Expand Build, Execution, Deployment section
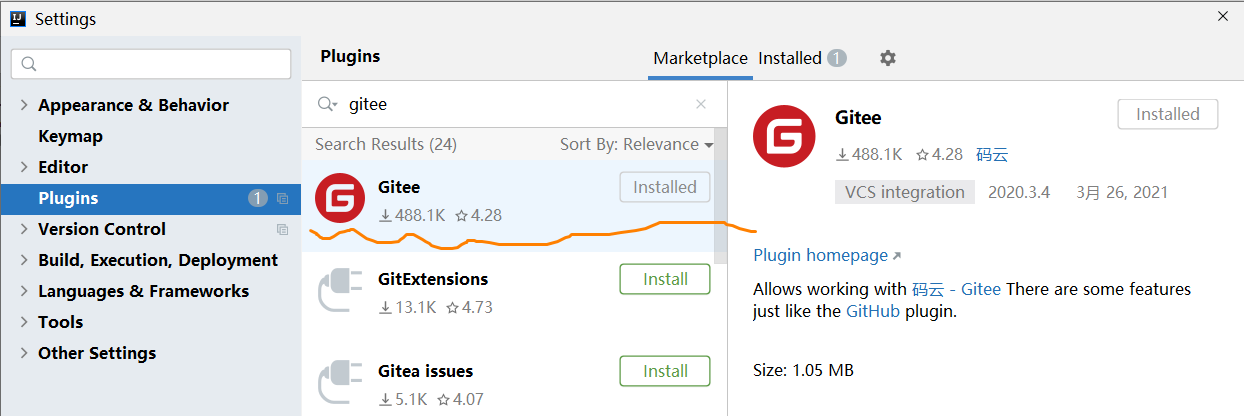This screenshot has width=1244, height=416. [x=24, y=260]
